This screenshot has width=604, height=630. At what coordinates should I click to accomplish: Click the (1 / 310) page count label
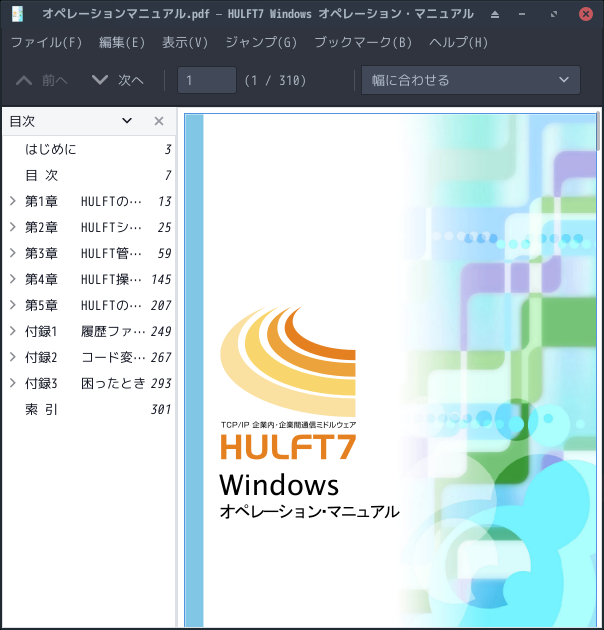tap(275, 80)
